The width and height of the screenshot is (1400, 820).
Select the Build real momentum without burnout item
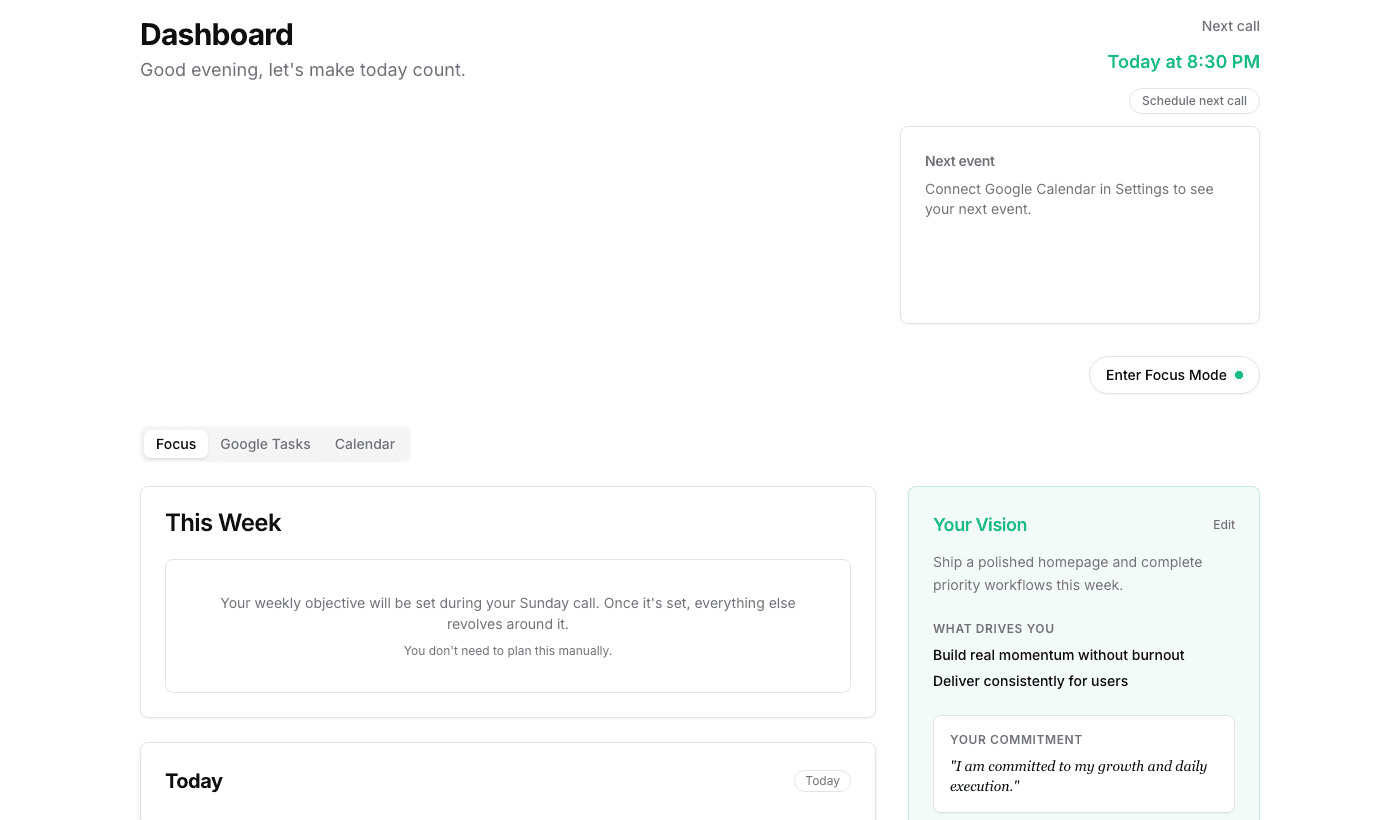[1058, 655]
